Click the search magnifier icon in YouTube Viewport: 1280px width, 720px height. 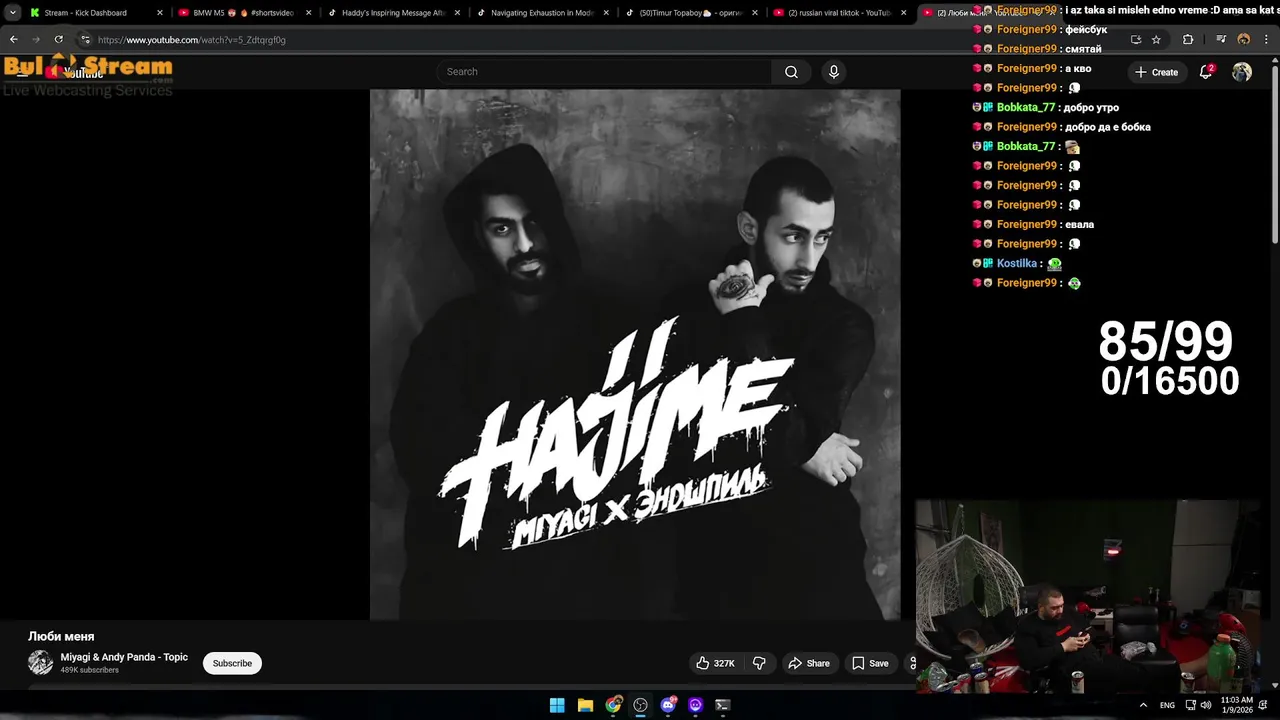click(x=791, y=72)
